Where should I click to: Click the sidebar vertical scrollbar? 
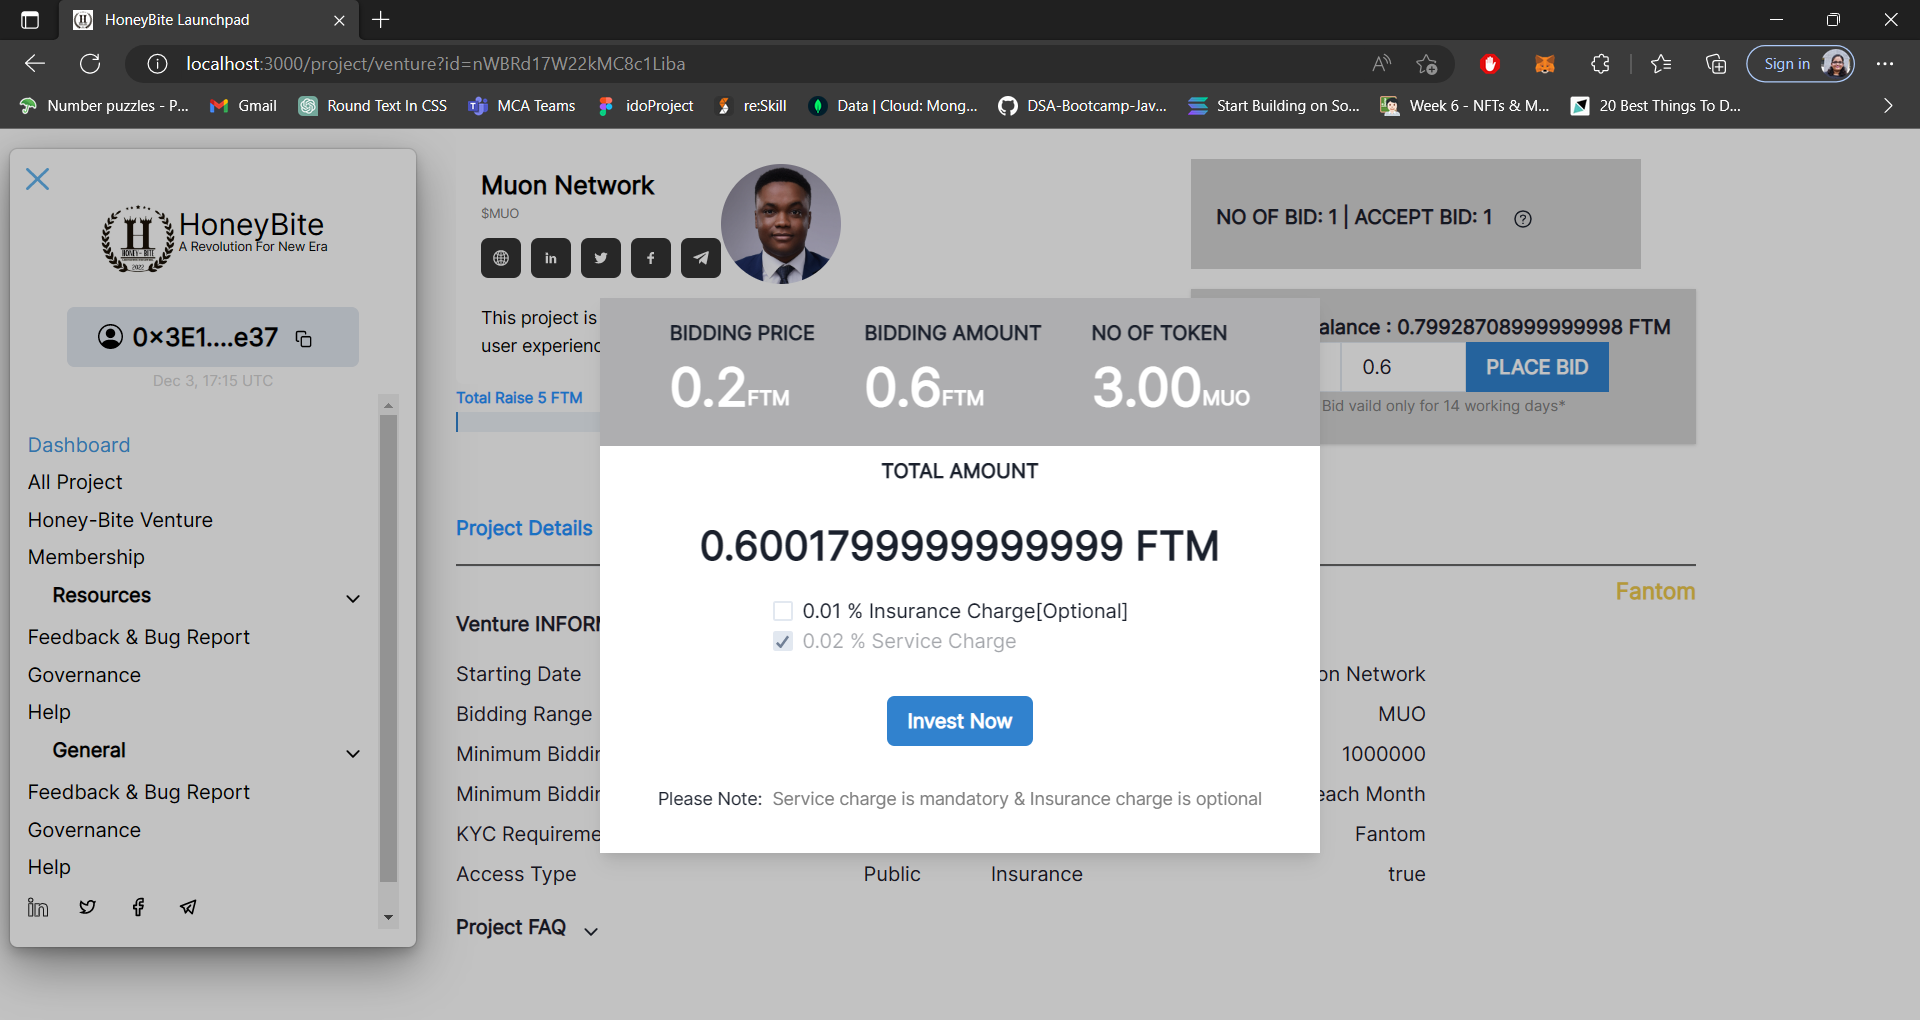tap(388, 648)
